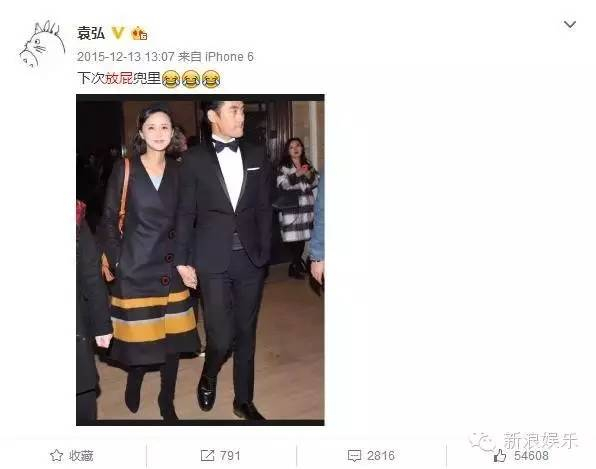The width and height of the screenshot is (596, 469).
Task: Toggle 收藏 to save this post
Action: click(x=71, y=455)
